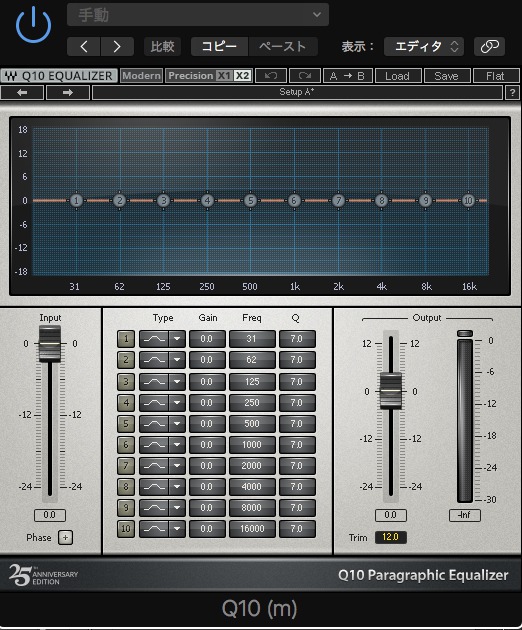Open band 8 filter type dropdown arrow
This screenshot has width=522, height=630.
[x=177, y=487]
